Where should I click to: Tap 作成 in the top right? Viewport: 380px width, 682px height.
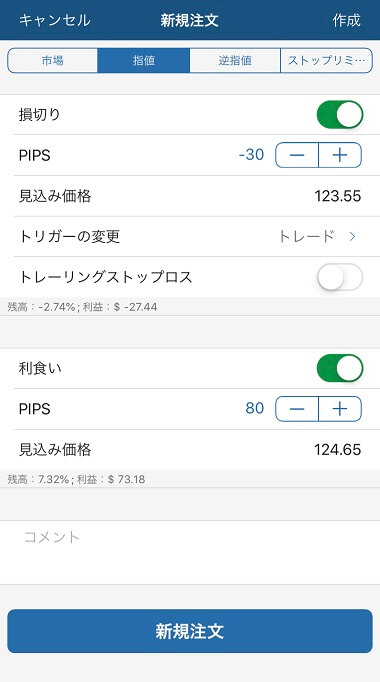point(347,20)
